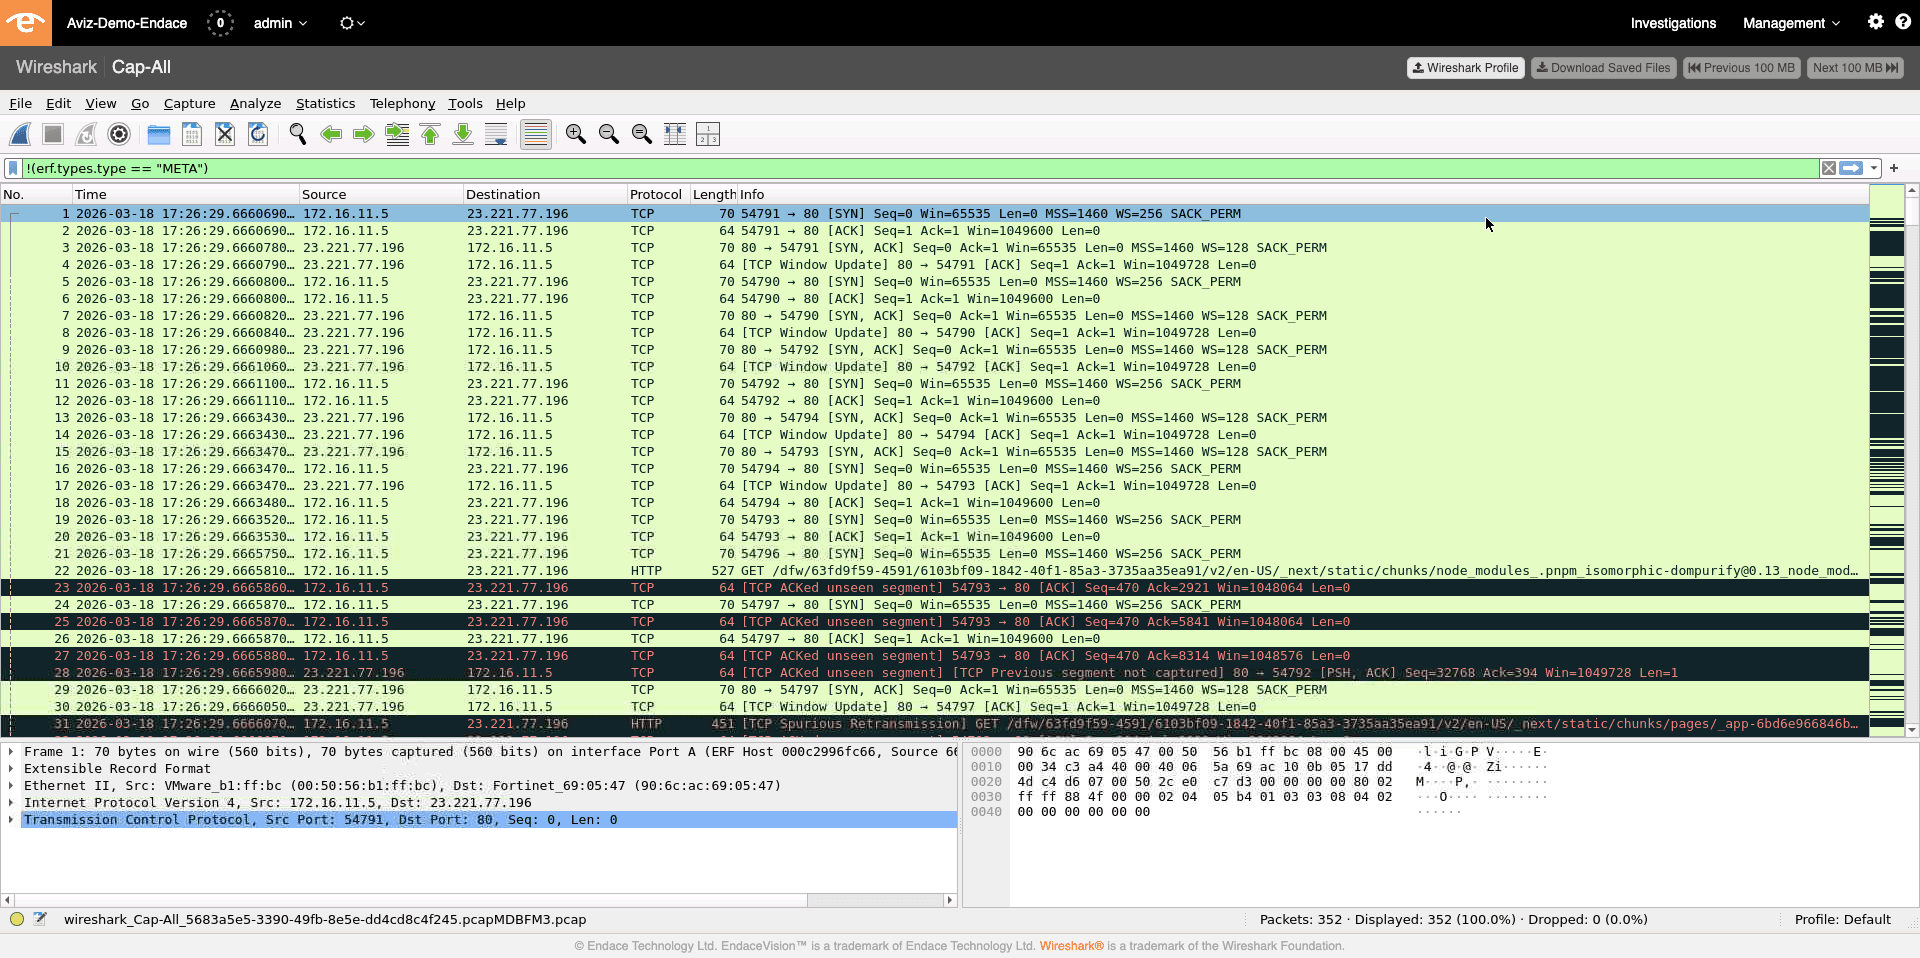Click the display filter bookmark icon
The height and width of the screenshot is (958, 1920).
tap(13, 168)
